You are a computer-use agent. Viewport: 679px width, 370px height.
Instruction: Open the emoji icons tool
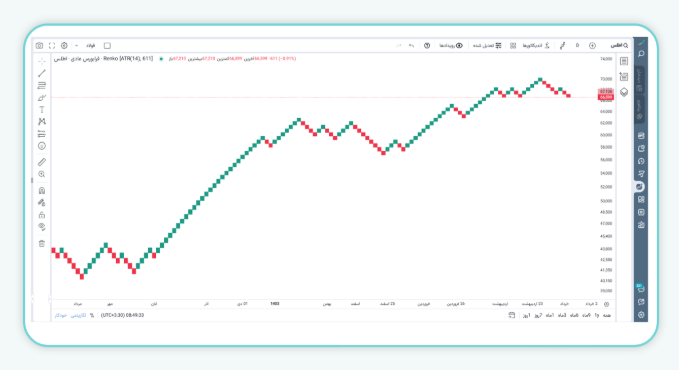(x=42, y=146)
